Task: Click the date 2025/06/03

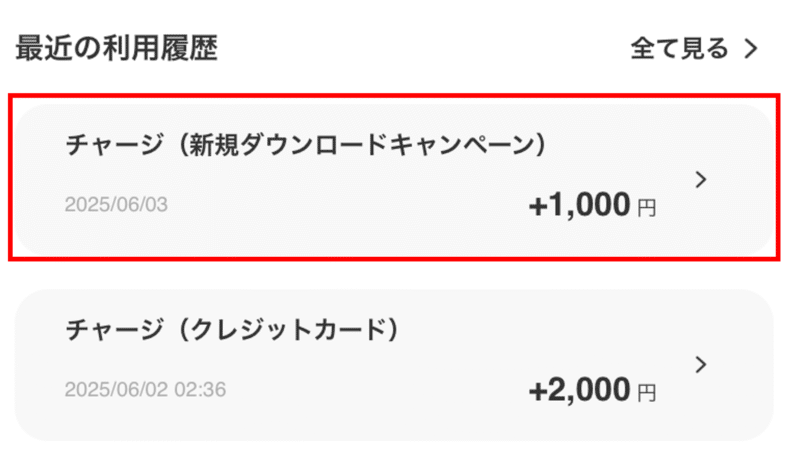Action: click(116, 205)
